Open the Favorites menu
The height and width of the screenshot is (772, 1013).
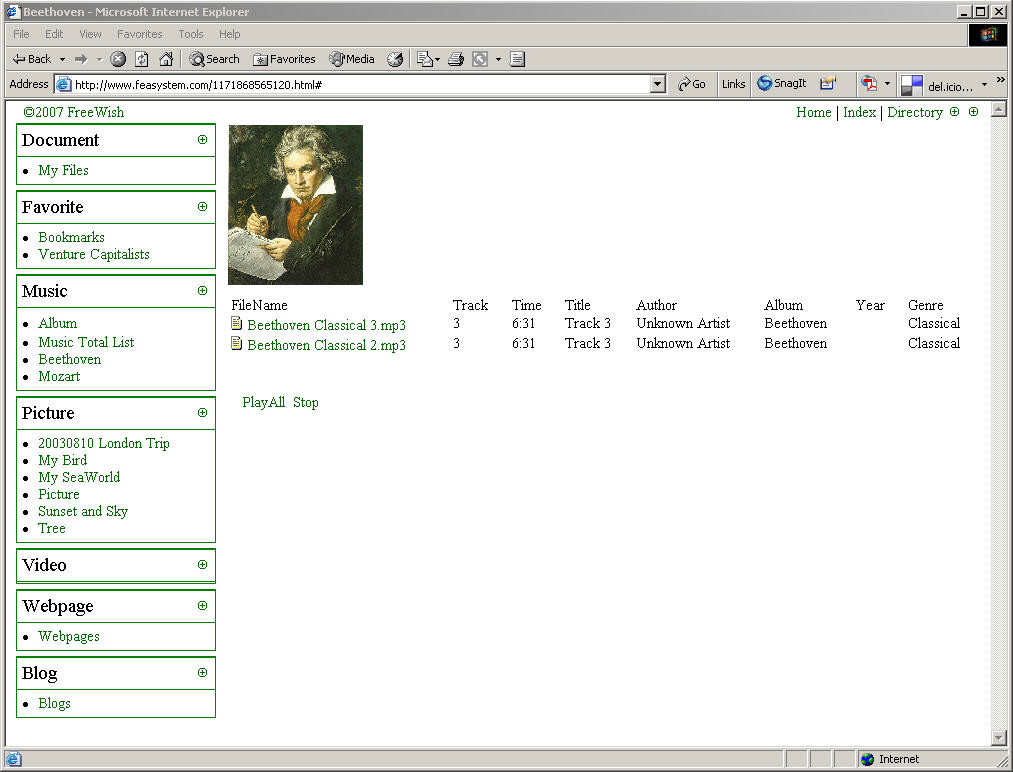tap(140, 34)
